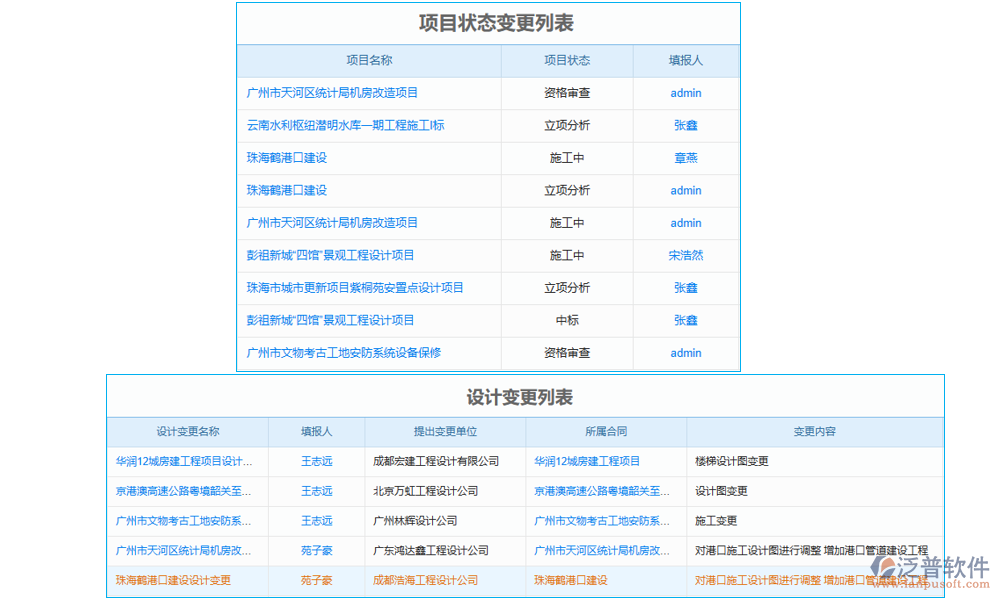Click the 项目名称 column header

point(370,60)
